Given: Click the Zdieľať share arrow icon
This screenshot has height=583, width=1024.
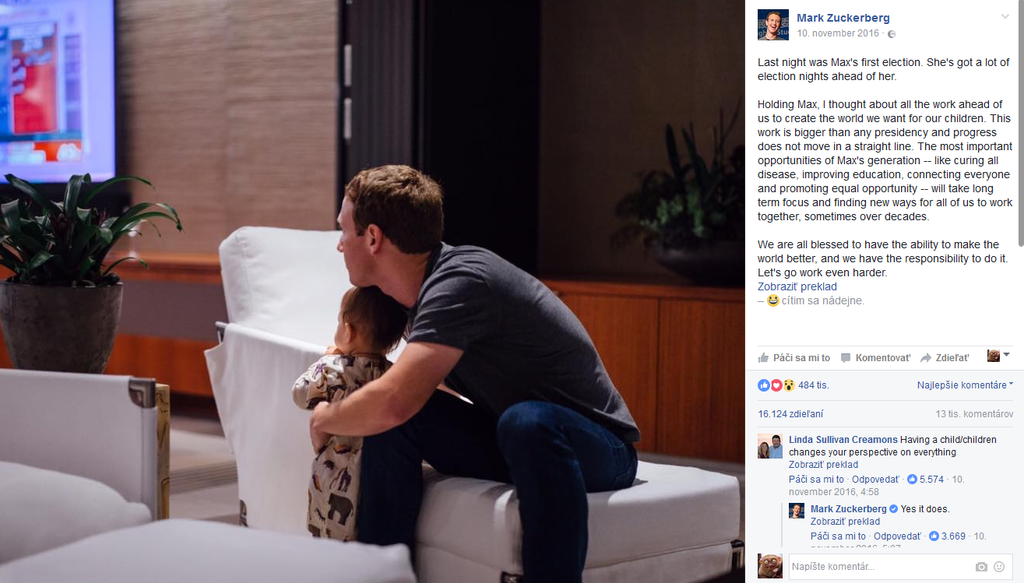Looking at the screenshot, I should coord(925,358).
